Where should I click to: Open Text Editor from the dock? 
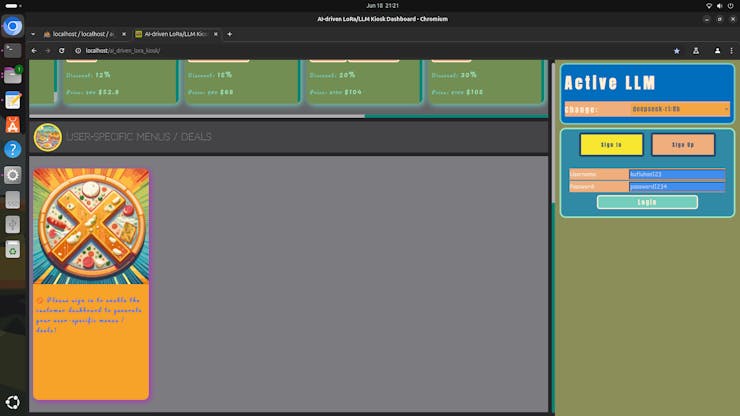(x=13, y=100)
